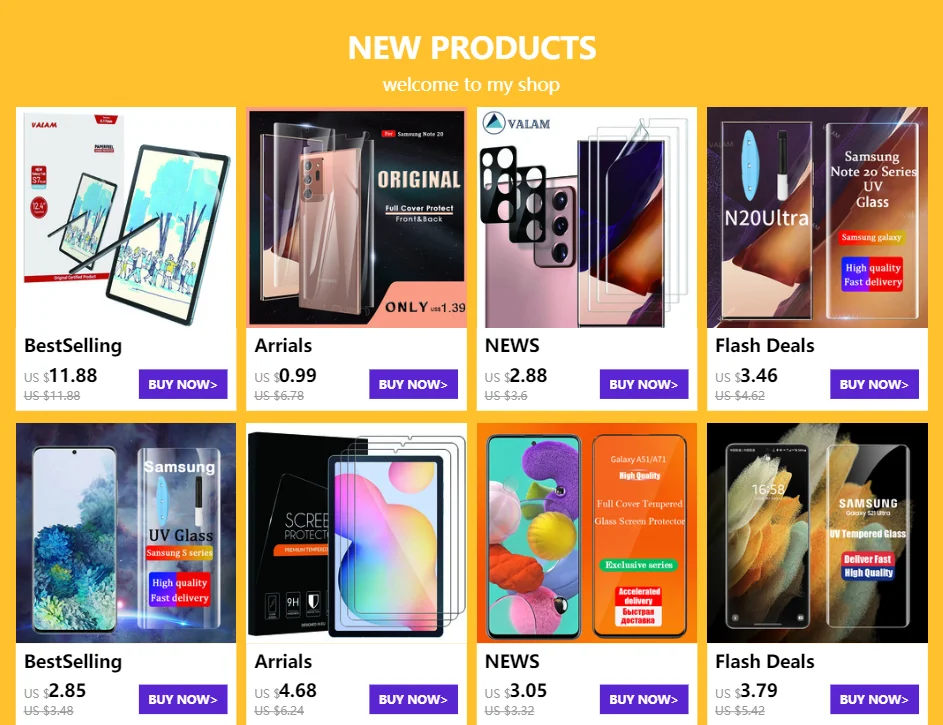Click the NEW PRODUCTS banner heading
Viewport: 943px width, 725px height.
click(472, 47)
